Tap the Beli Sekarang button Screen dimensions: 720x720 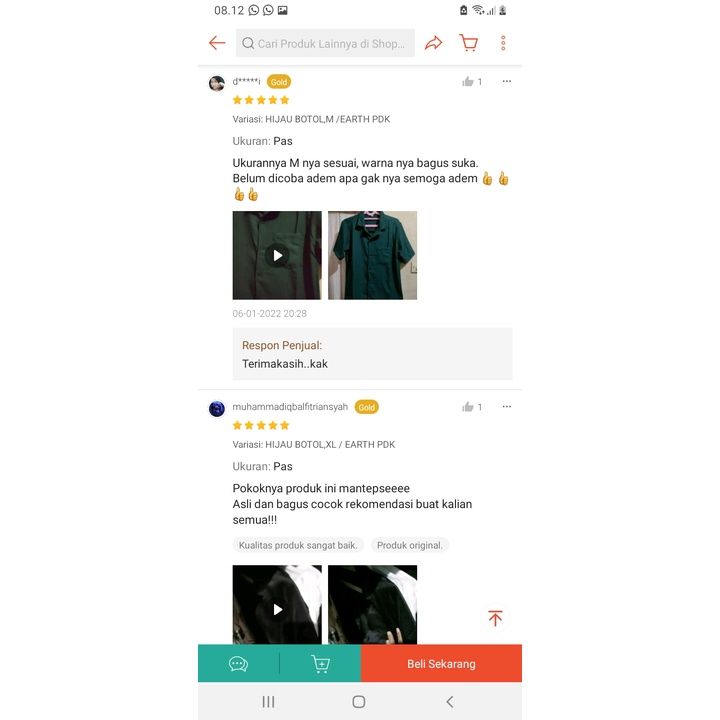[x=441, y=664]
